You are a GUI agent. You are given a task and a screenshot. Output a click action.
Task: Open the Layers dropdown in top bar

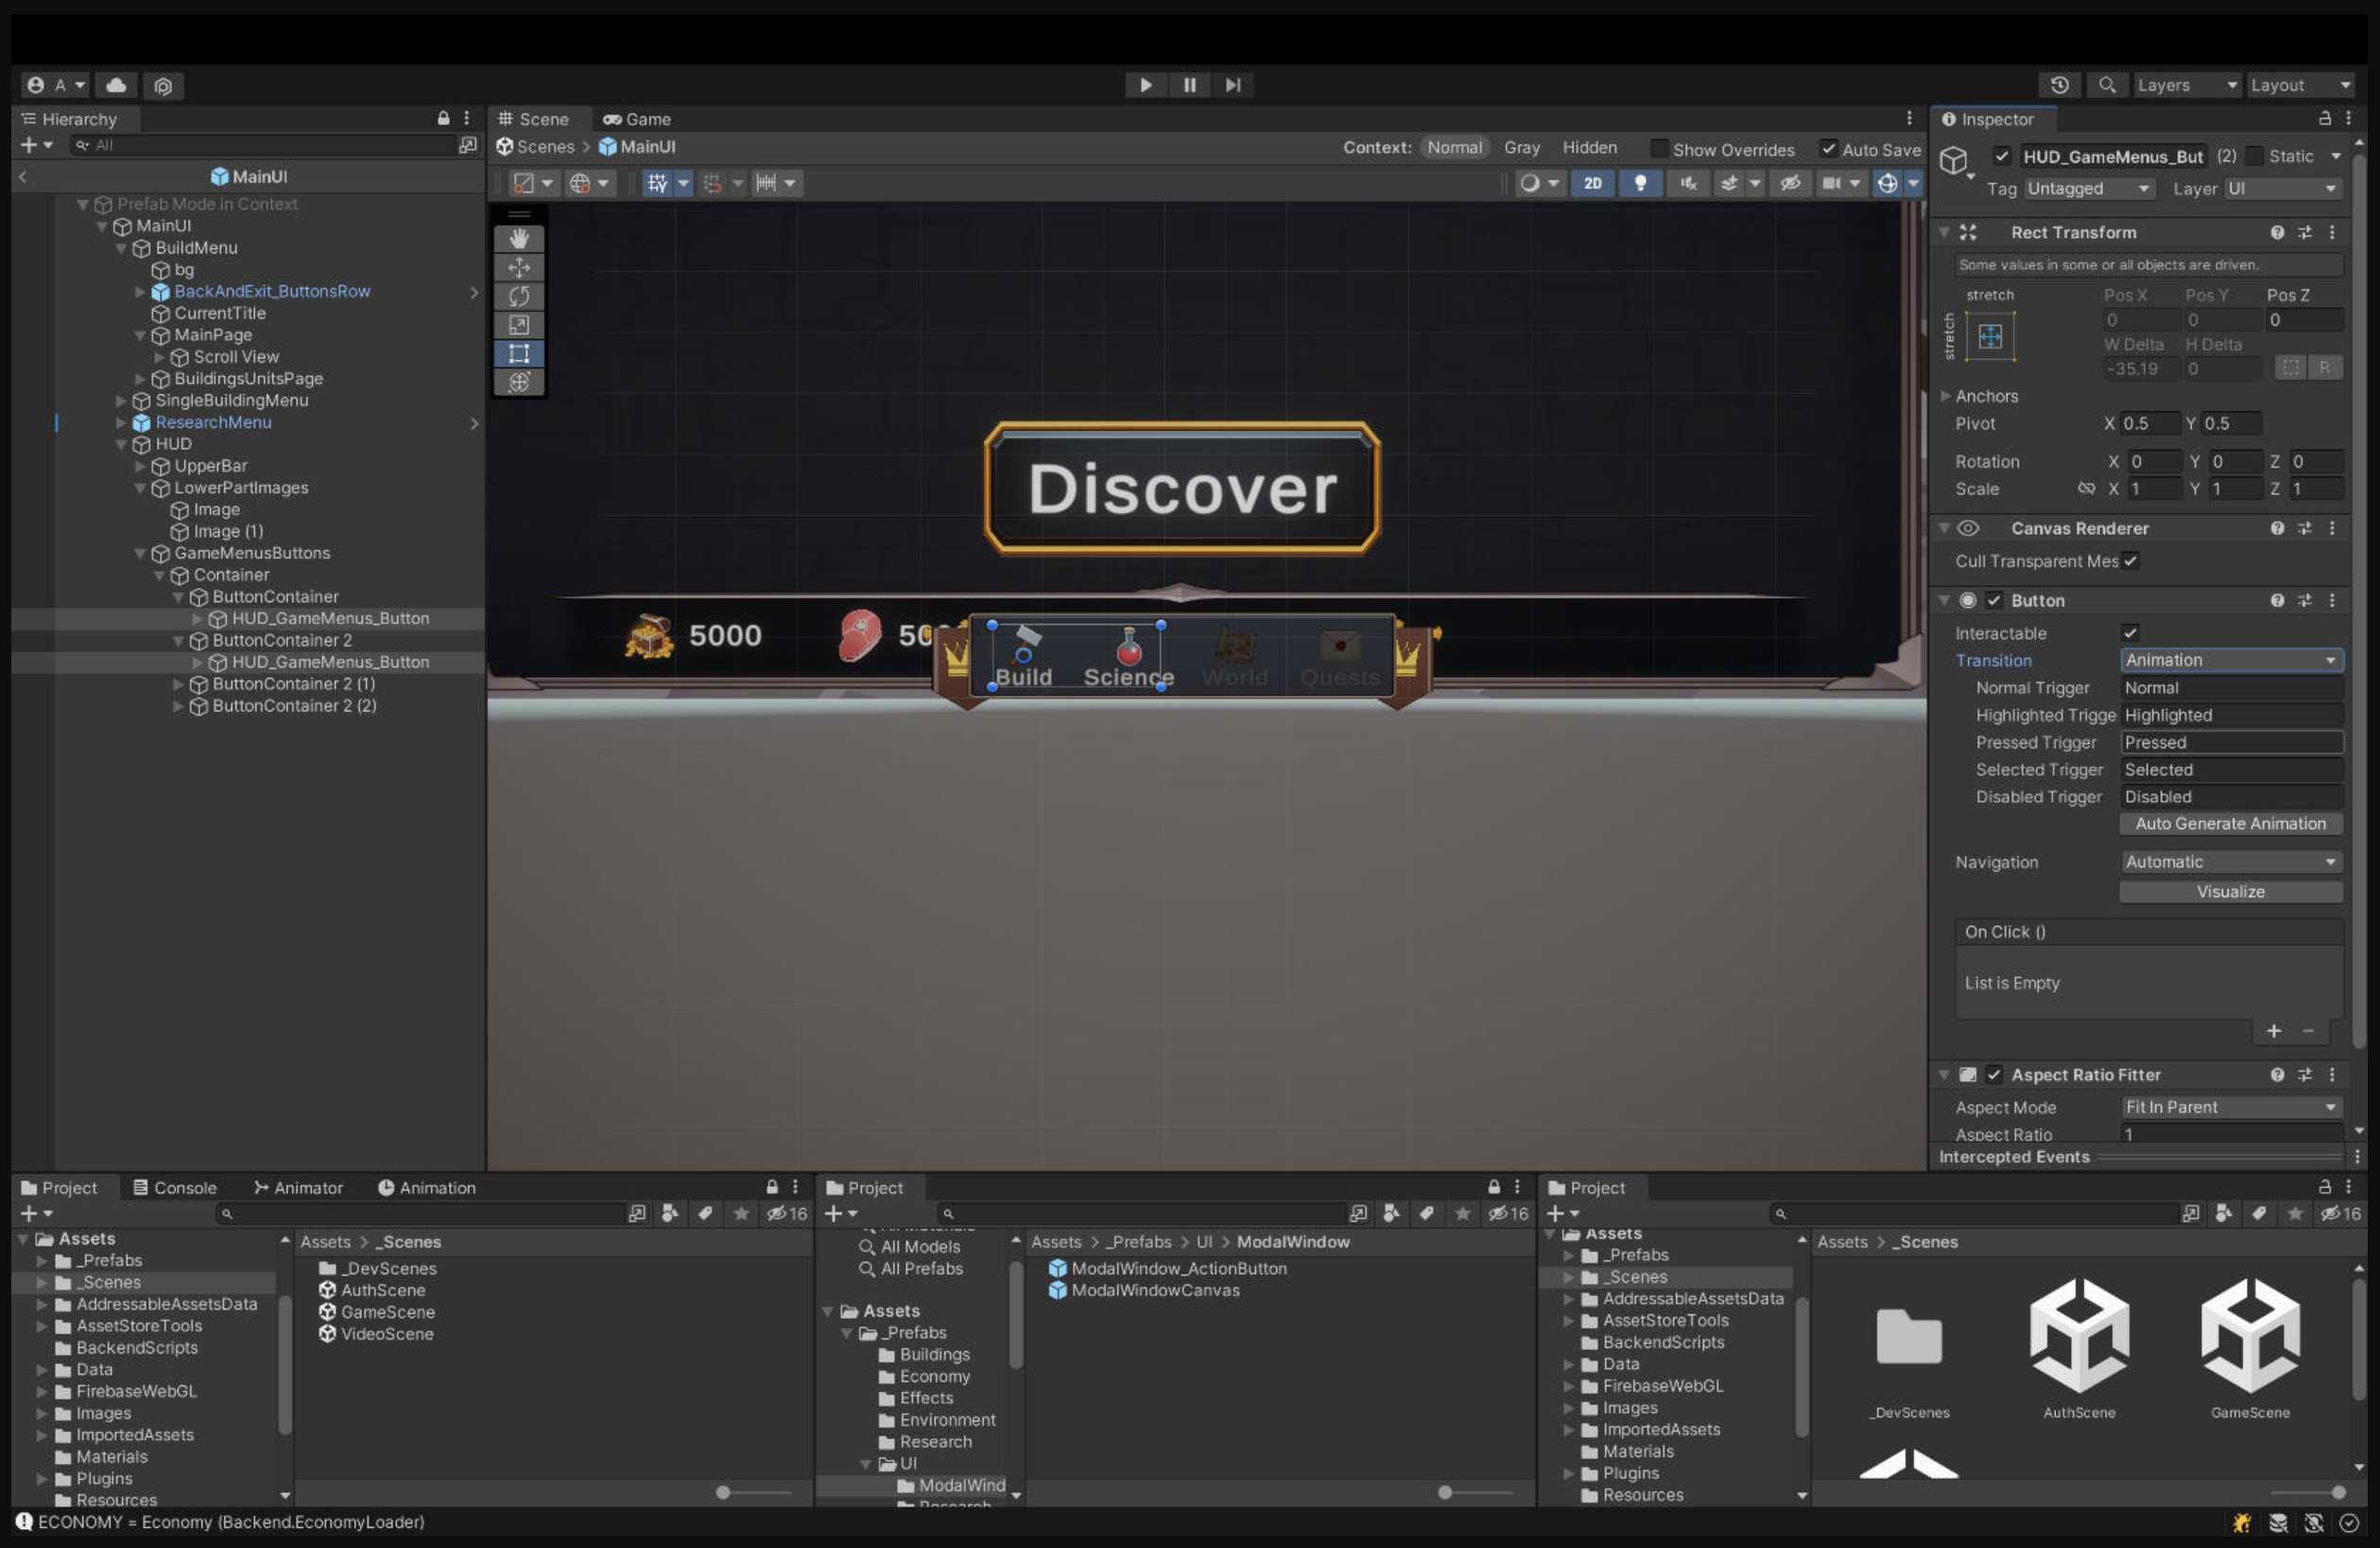click(2186, 85)
